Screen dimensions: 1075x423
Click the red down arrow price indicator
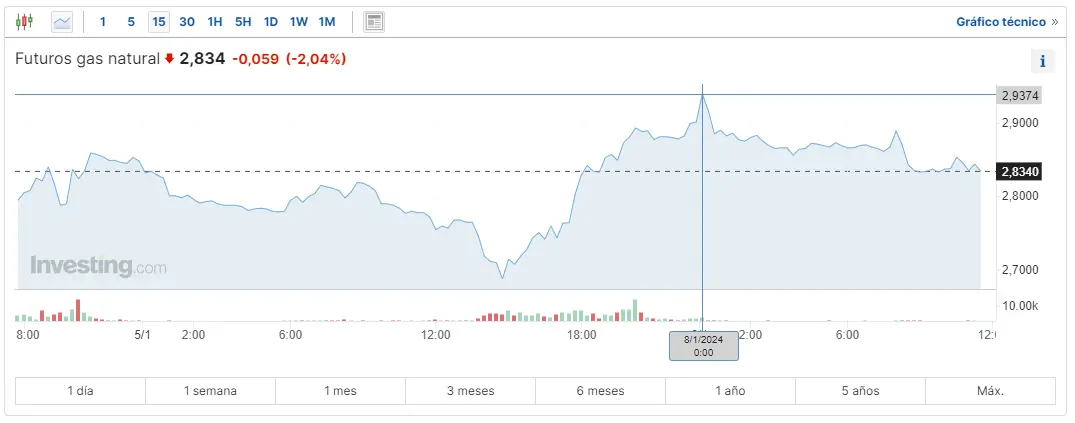(170, 59)
